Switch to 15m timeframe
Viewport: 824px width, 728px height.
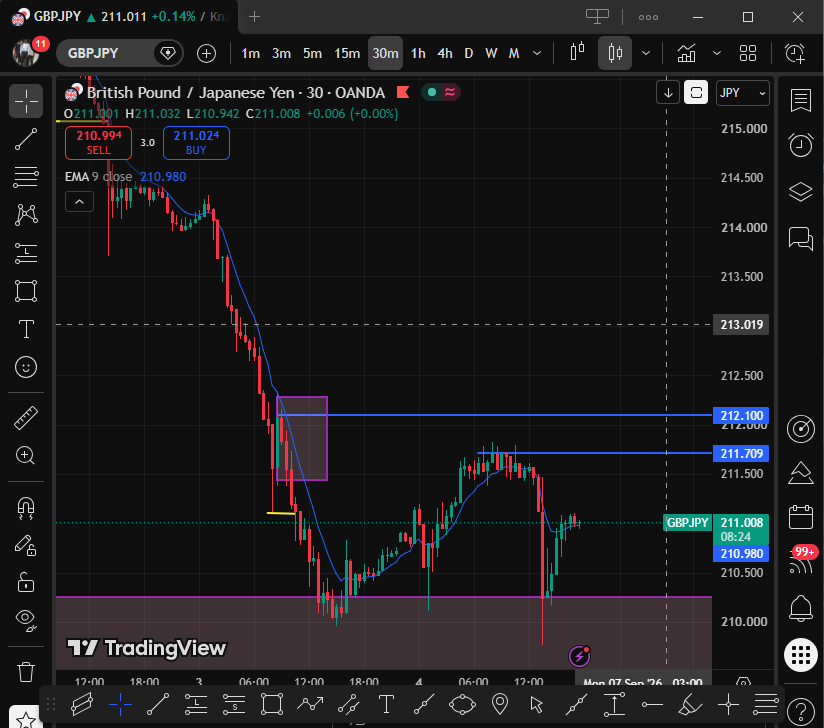(x=347, y=53)
